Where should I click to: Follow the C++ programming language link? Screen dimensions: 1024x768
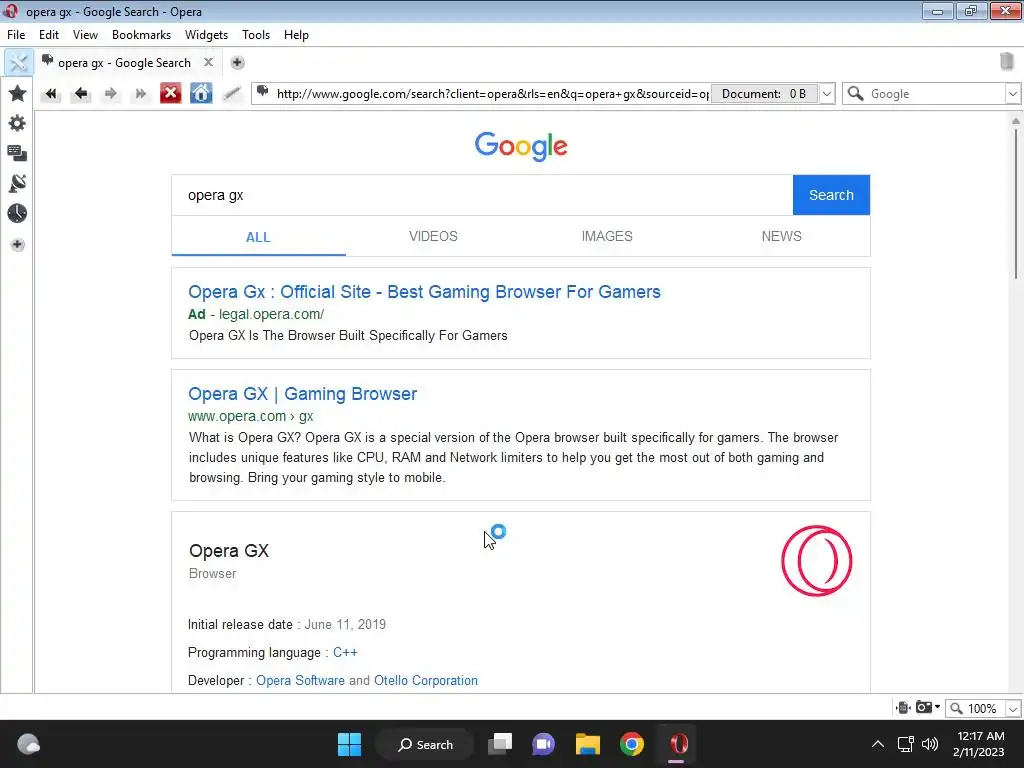[345, 652]
